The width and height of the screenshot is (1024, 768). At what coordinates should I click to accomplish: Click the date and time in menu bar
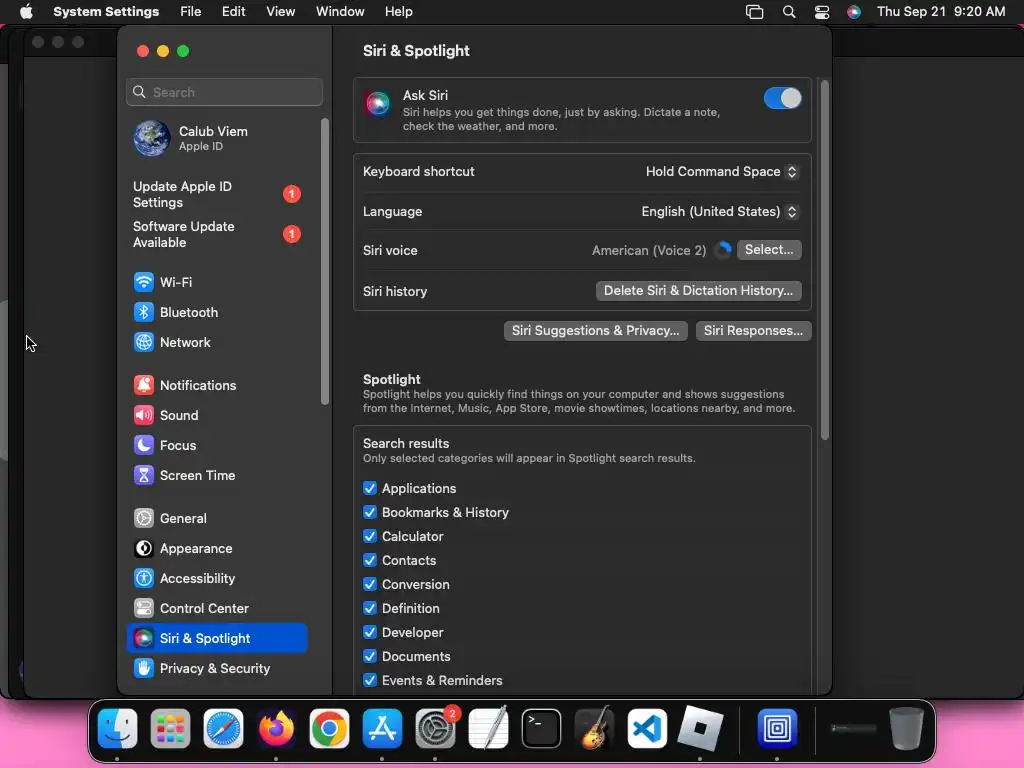pyautogui.click(x=940, y=12)
